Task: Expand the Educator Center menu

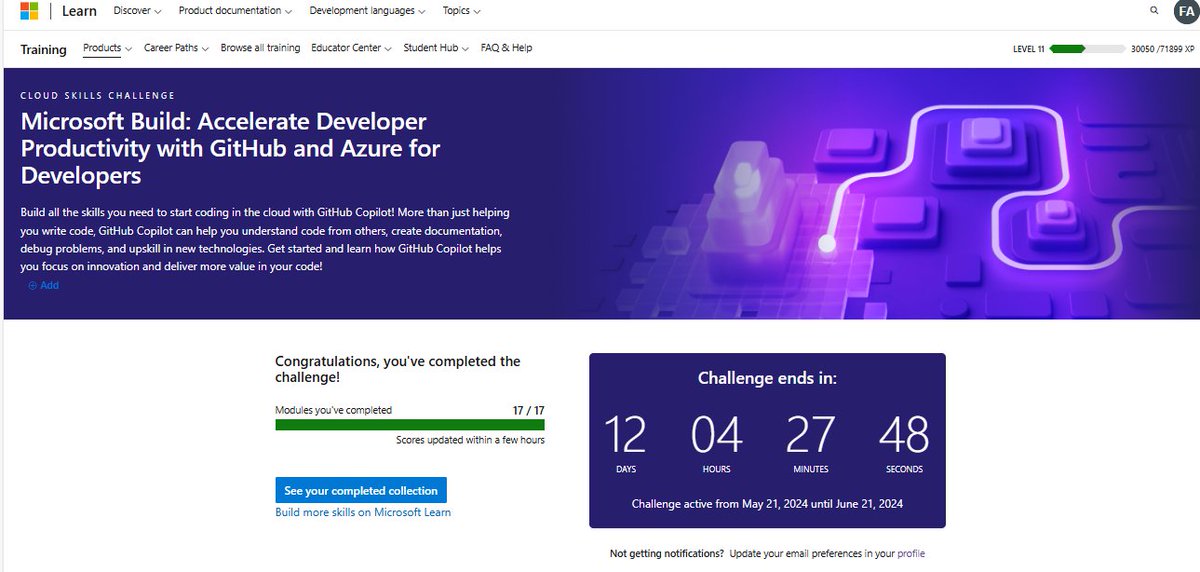Action: tap(351, 48)
